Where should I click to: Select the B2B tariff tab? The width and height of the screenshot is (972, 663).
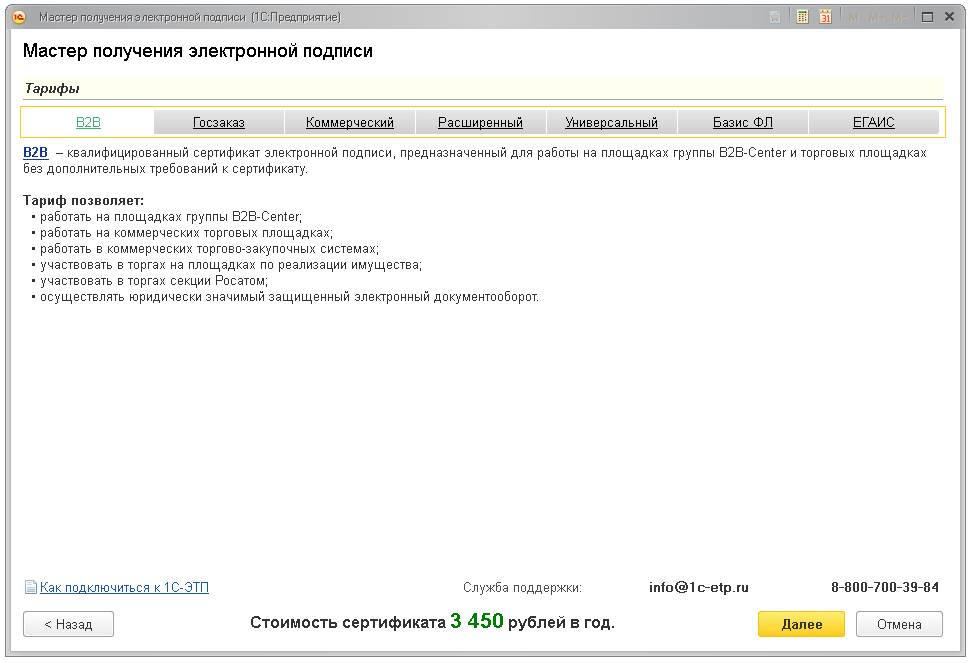(x=88, y=122)
